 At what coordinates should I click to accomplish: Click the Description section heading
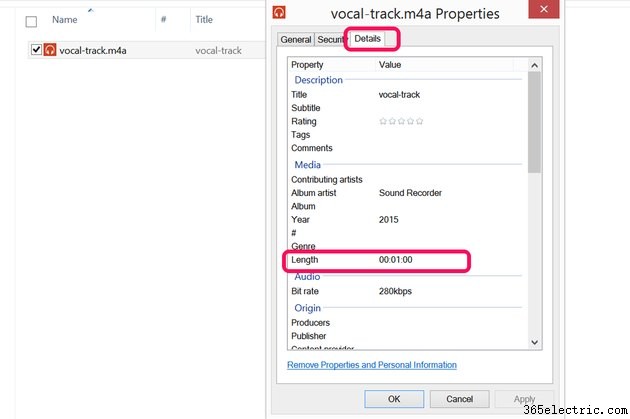(318, 80)
